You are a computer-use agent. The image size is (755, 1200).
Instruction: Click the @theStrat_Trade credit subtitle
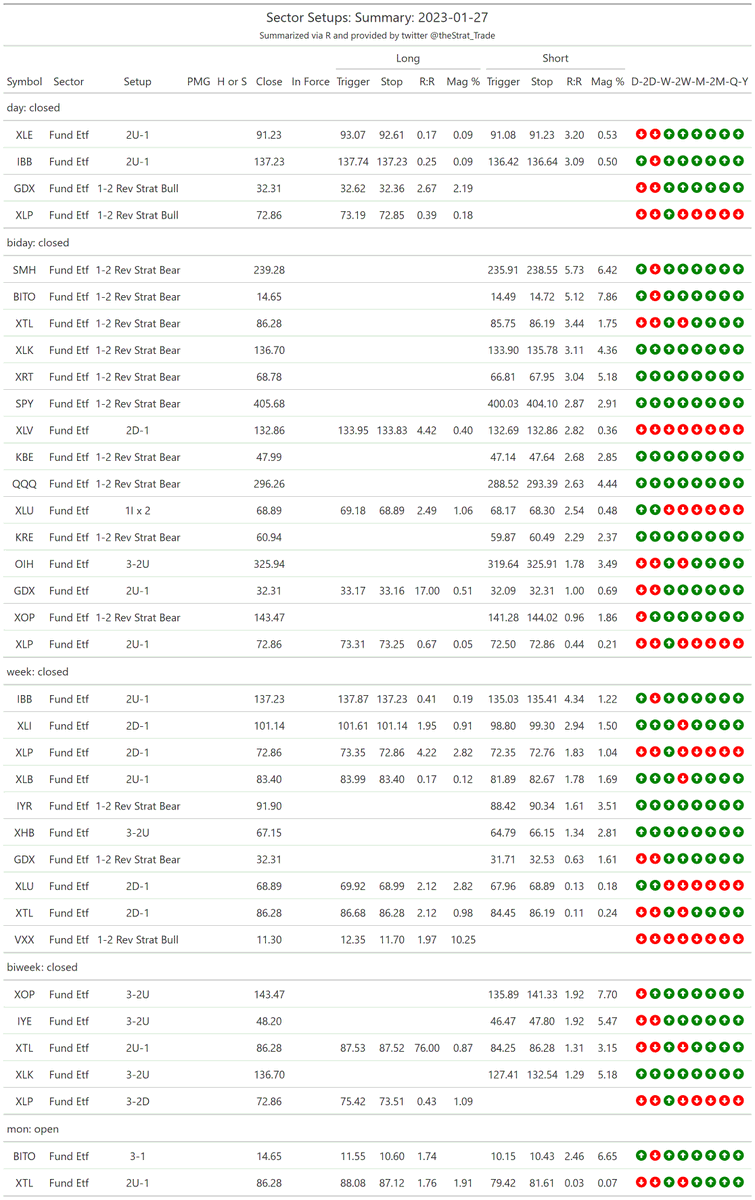[x=377, y=36]
